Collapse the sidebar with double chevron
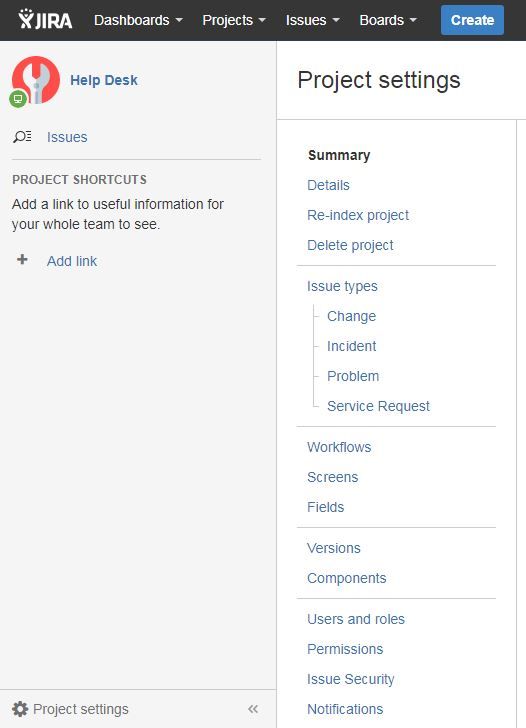 (253, 709)
